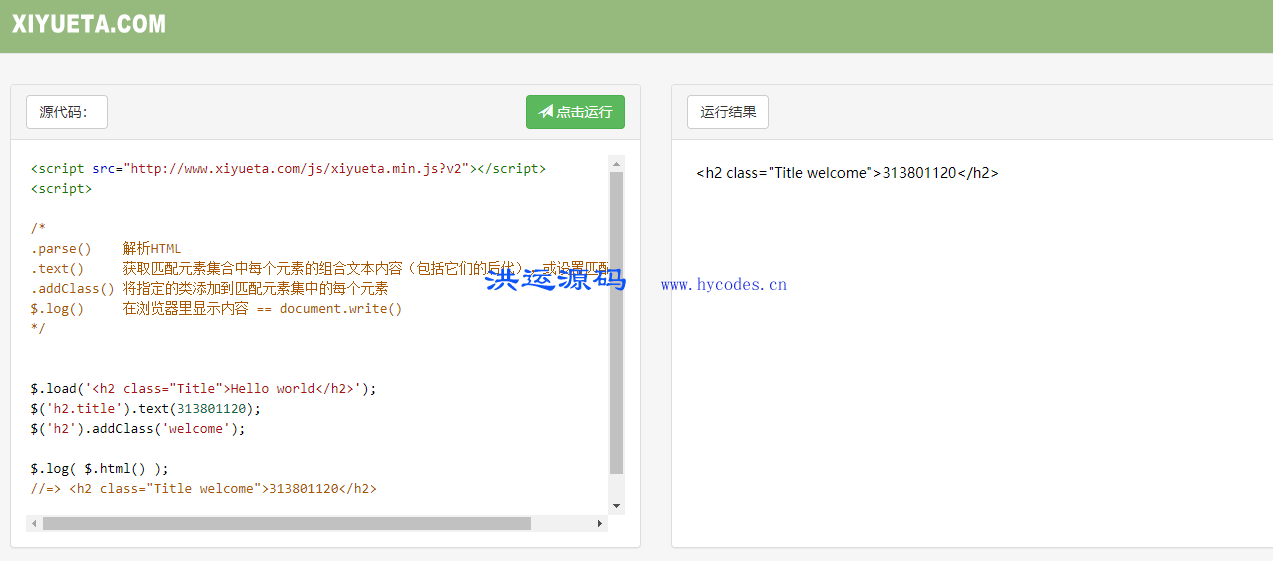The image size is (1273, 561).
Task: Click the comment closing */ line
Action: click(x=38, y=328)
